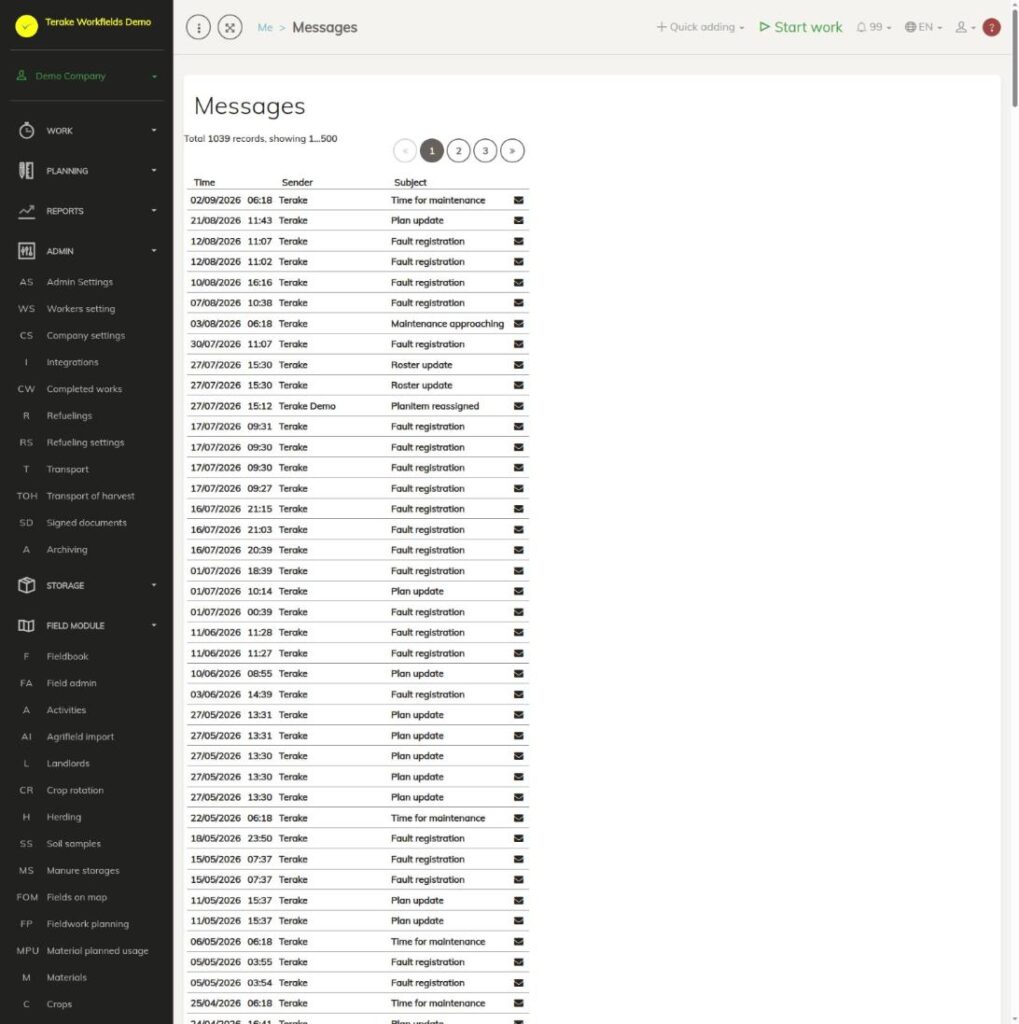Image resolution: width=1019 pixels, height=1024 pixels.
Task: Open Signed documents in sidebar
Action: (x=86, y=522)
